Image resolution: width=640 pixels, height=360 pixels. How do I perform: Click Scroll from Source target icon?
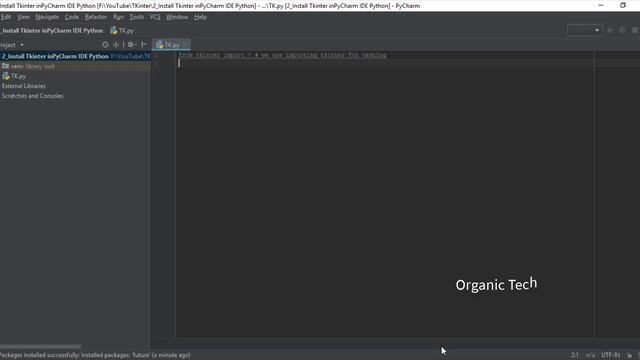(x=105, y=44)
